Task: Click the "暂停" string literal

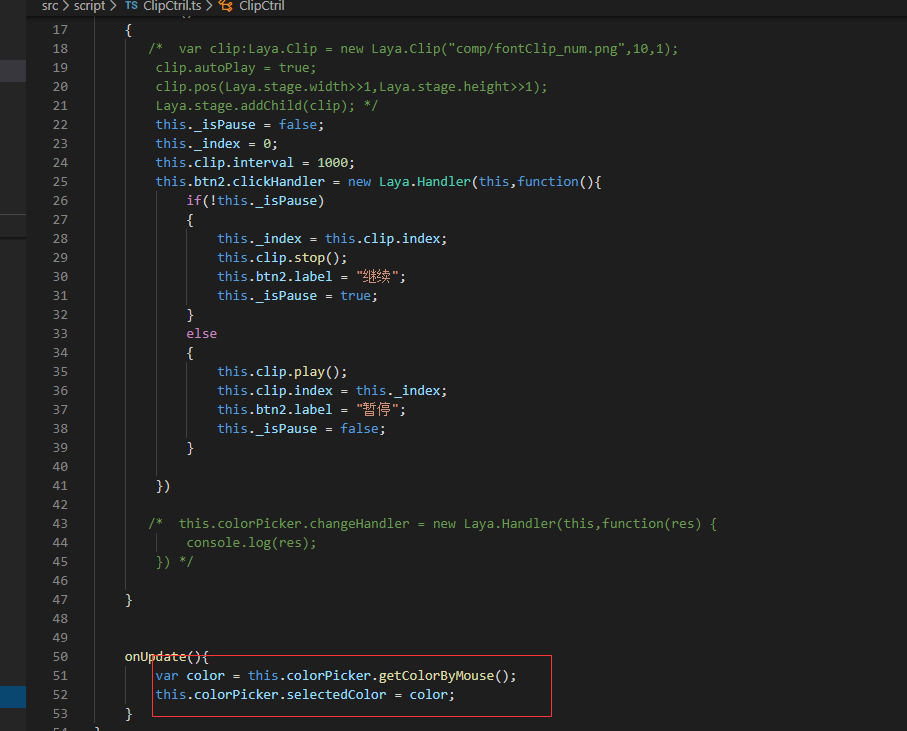Action: click(x=377, y=409)
